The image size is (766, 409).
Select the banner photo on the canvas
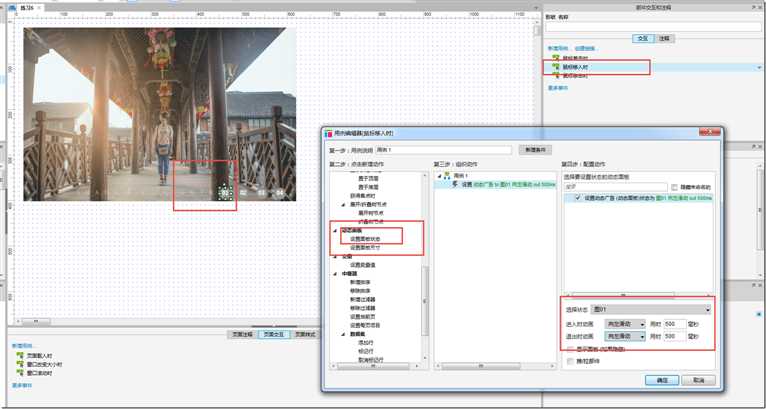159,114
